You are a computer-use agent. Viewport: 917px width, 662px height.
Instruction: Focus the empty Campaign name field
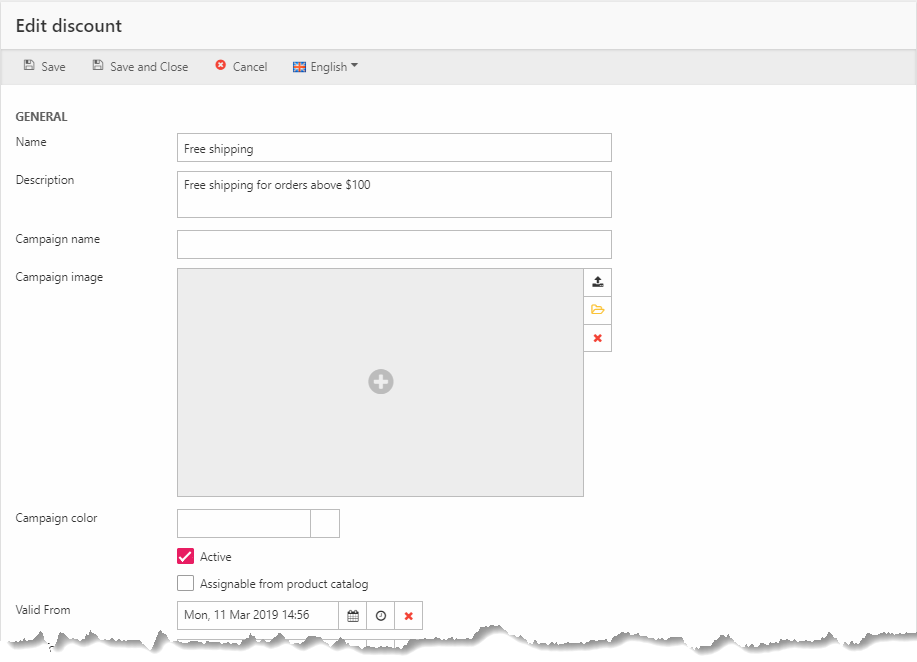click(x=394, y=244)
